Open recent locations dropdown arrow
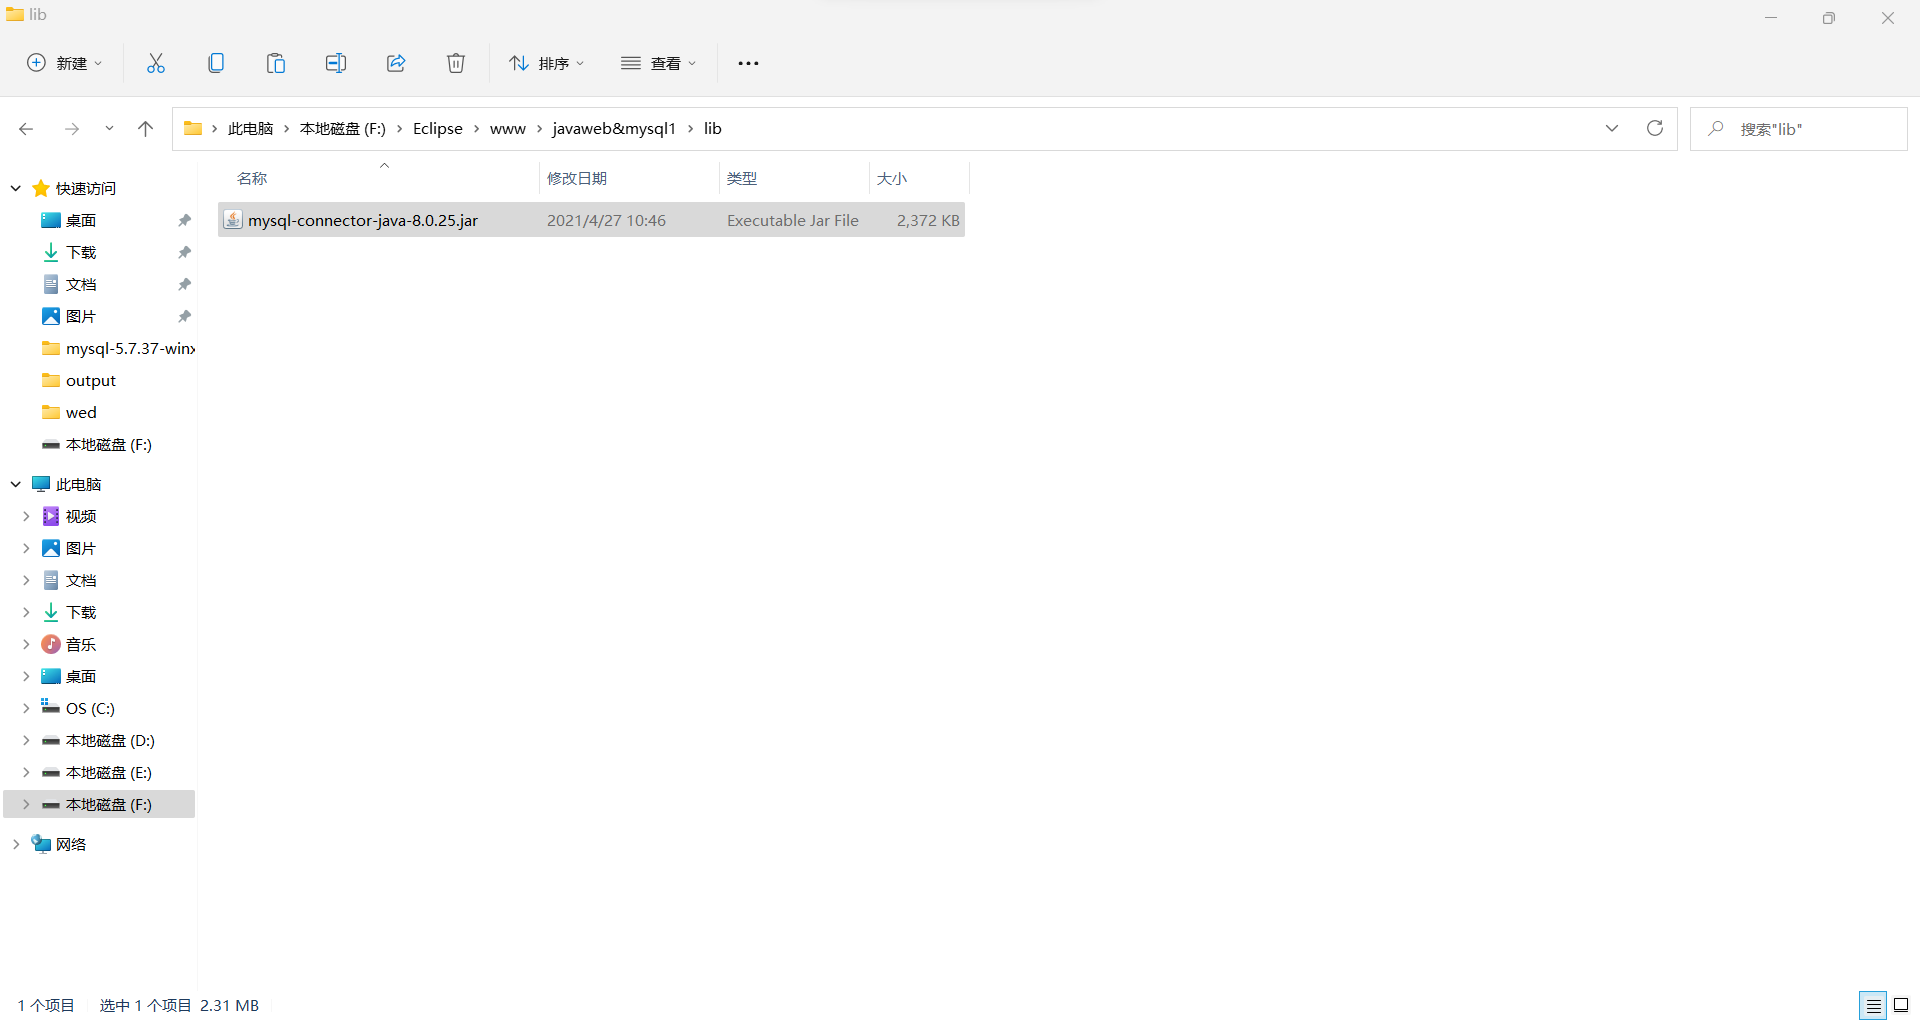Screen dimensions: 1920x1020 109,129
